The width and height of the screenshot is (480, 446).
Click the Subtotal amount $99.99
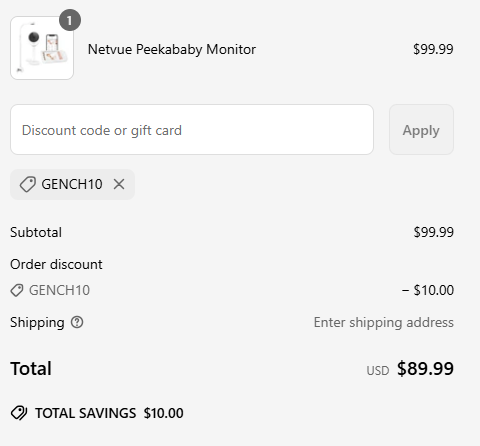click(434, 232)
